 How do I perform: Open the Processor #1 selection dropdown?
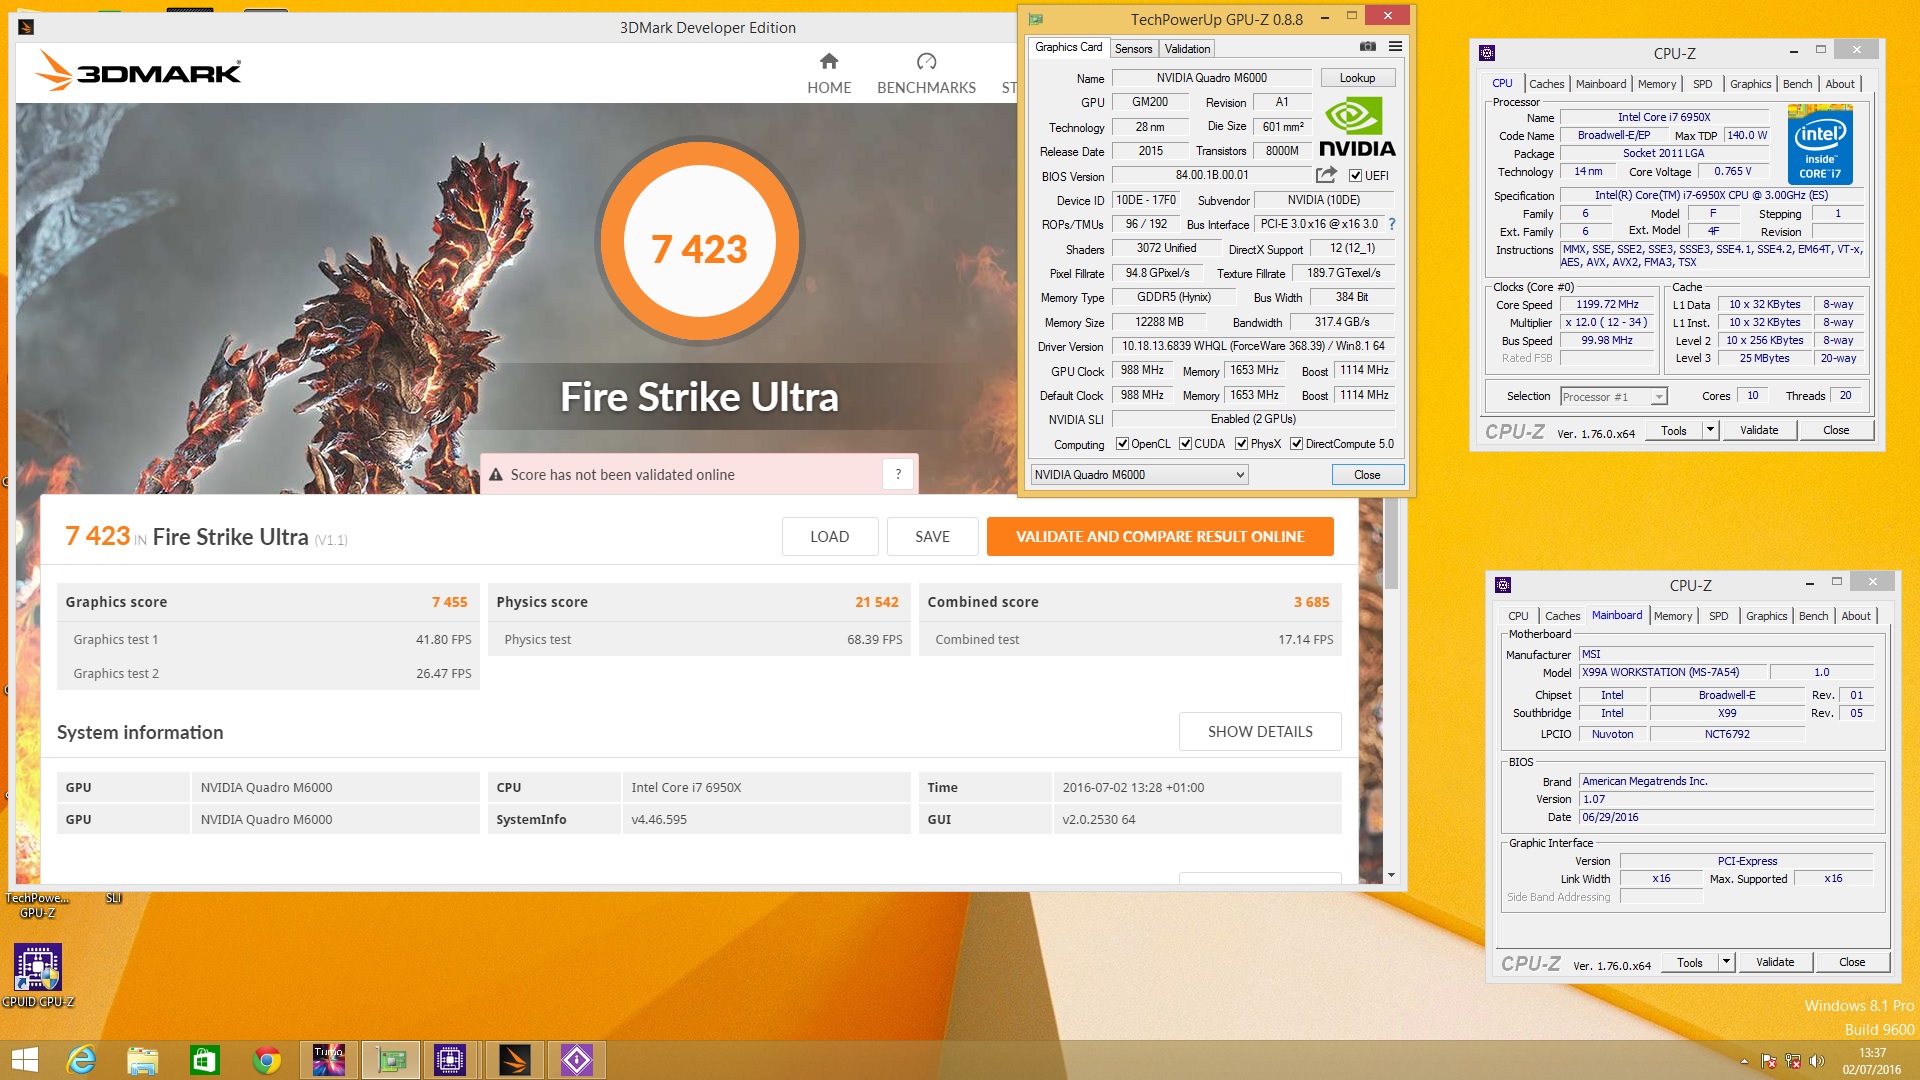tap(1613, 397)
